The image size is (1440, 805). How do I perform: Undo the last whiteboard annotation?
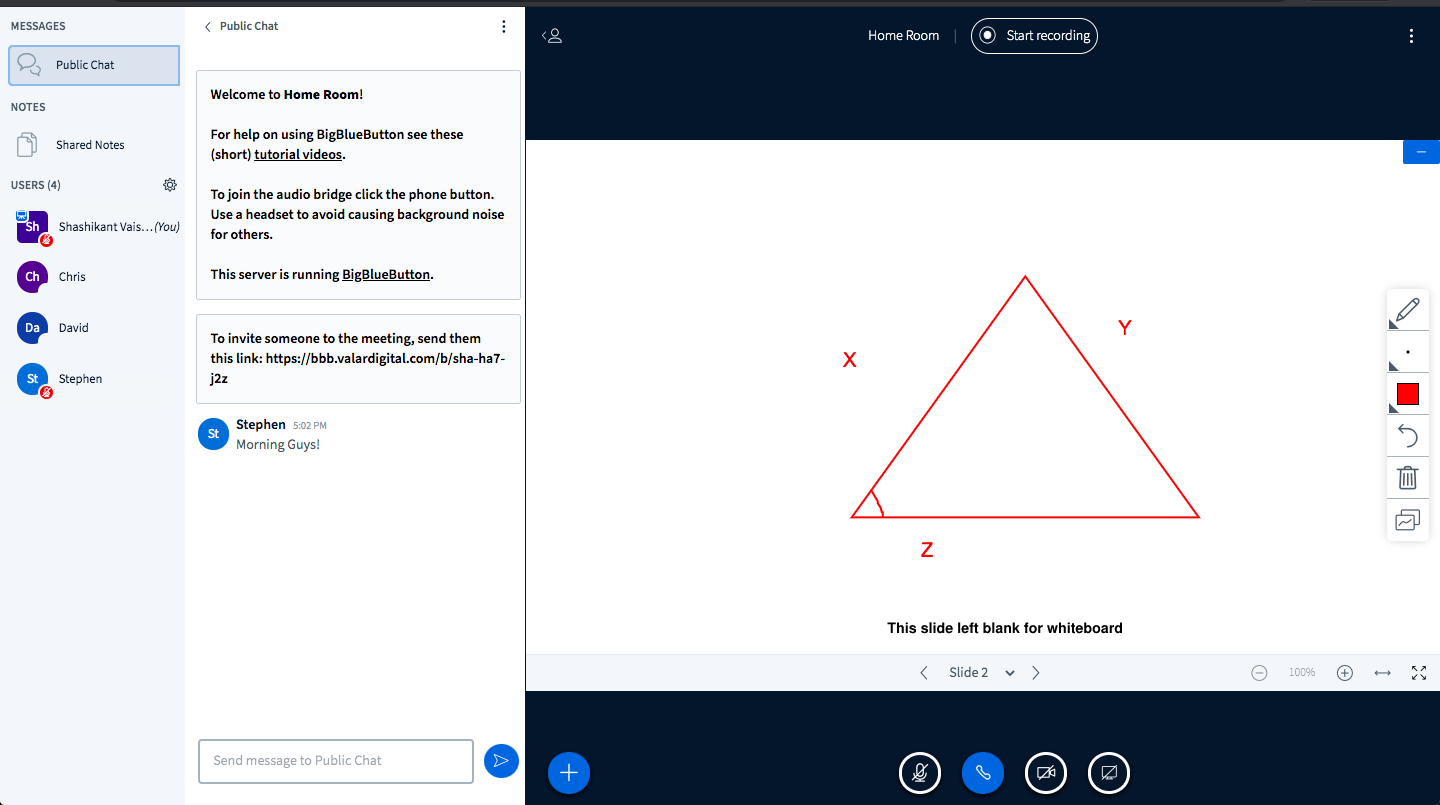coord(1407,436)
